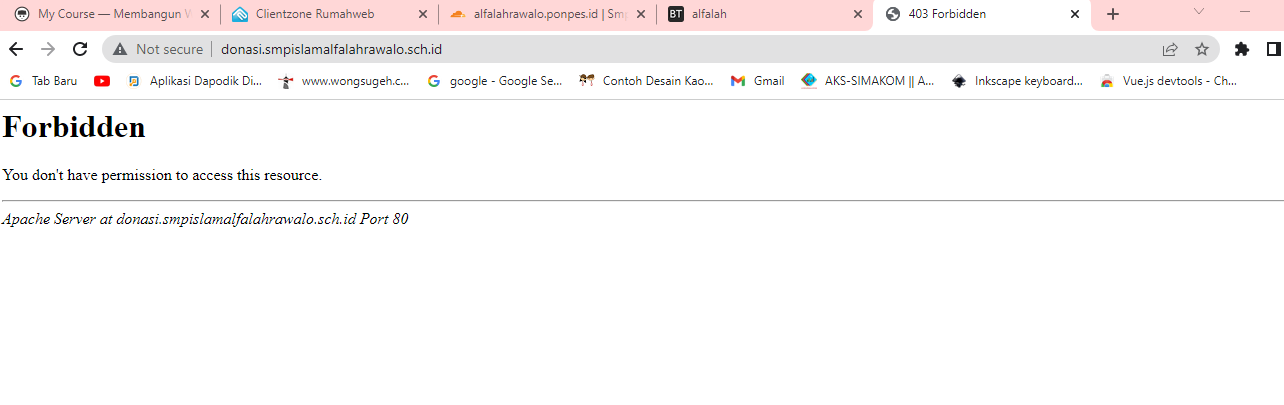Screen dimensions: 1284x405
Task: Click the forward navigation arrow
Action: pos(48,49)
